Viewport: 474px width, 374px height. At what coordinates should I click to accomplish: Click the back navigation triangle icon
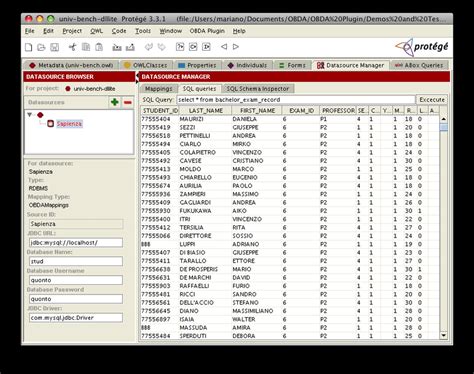(224, 47)
